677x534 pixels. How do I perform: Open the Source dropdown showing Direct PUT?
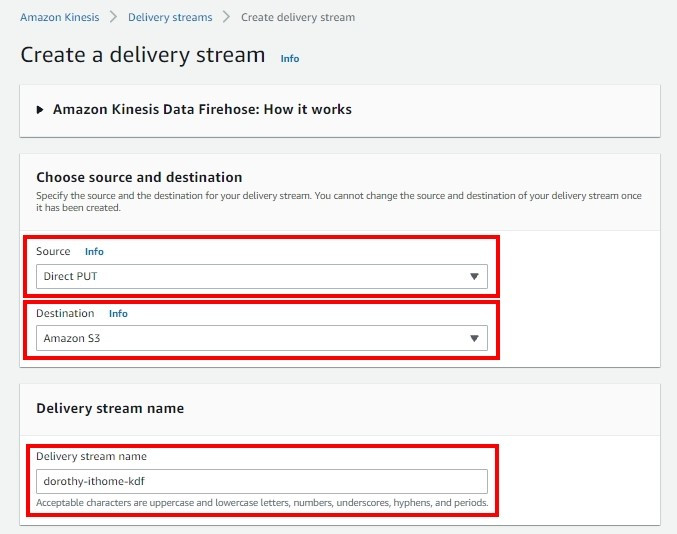(262, 276)
